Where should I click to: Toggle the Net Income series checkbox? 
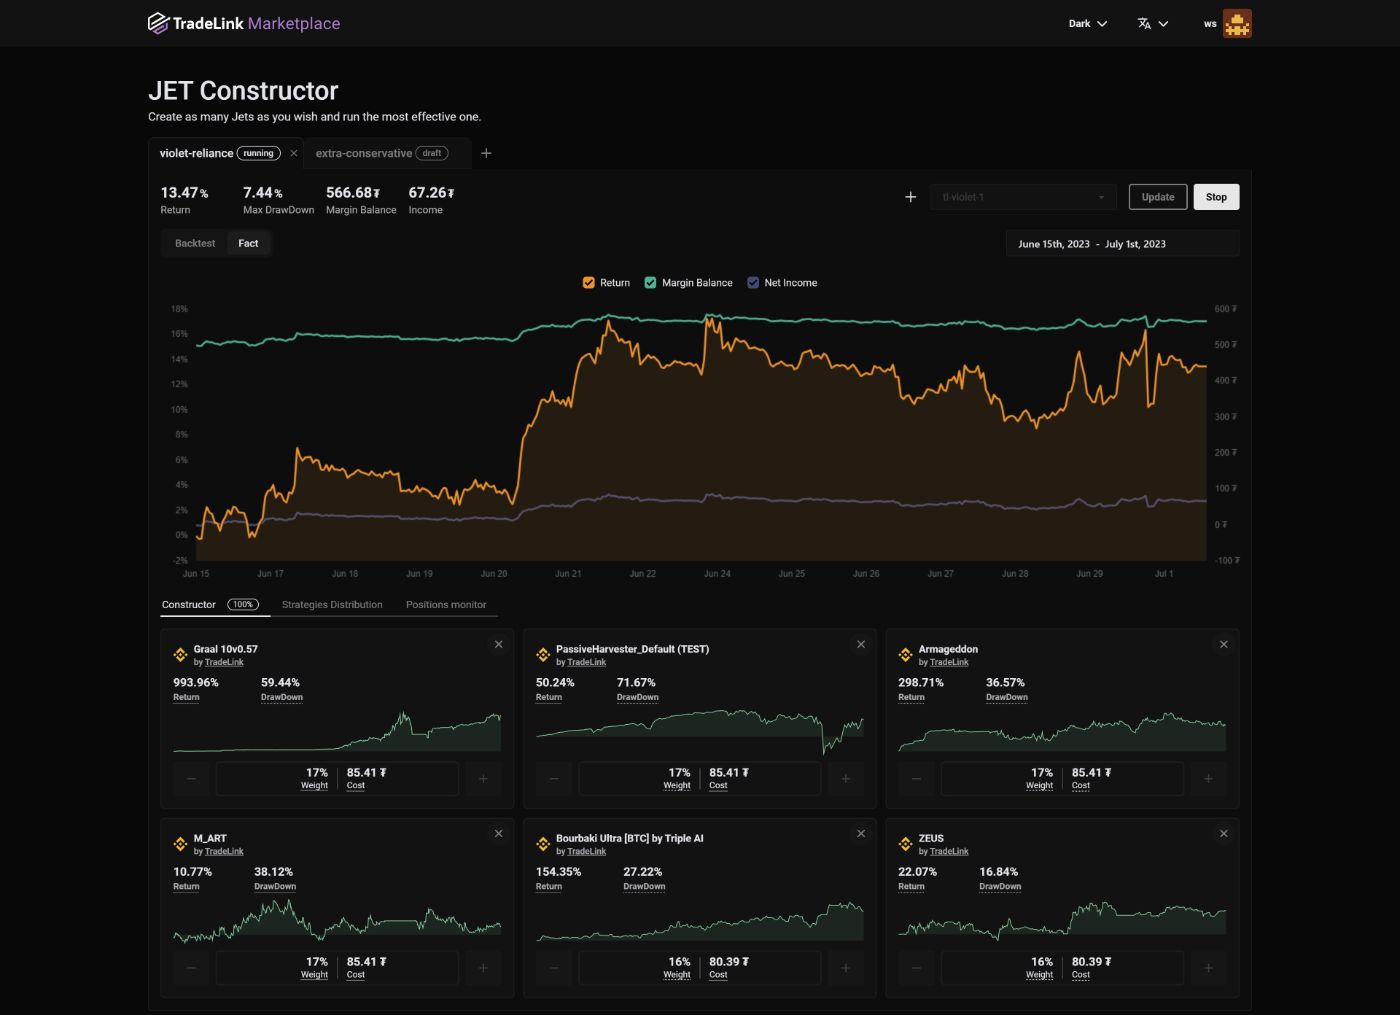[x=753, y=283]
